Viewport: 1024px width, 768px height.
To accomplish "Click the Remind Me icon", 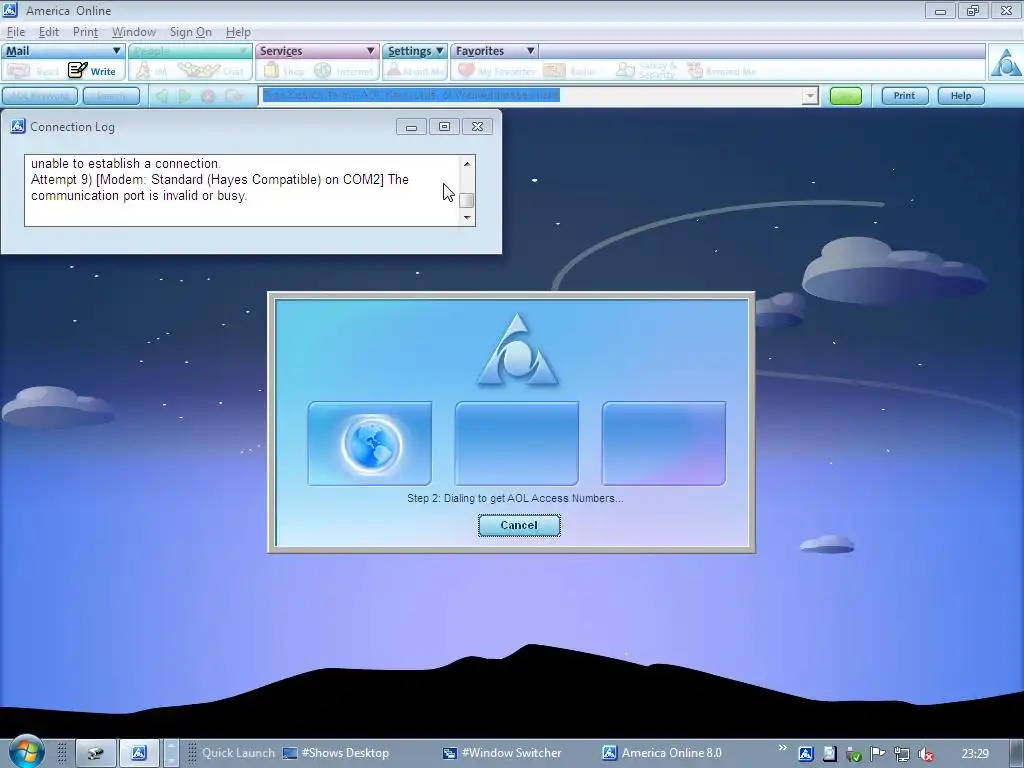I will coord(695,70).
